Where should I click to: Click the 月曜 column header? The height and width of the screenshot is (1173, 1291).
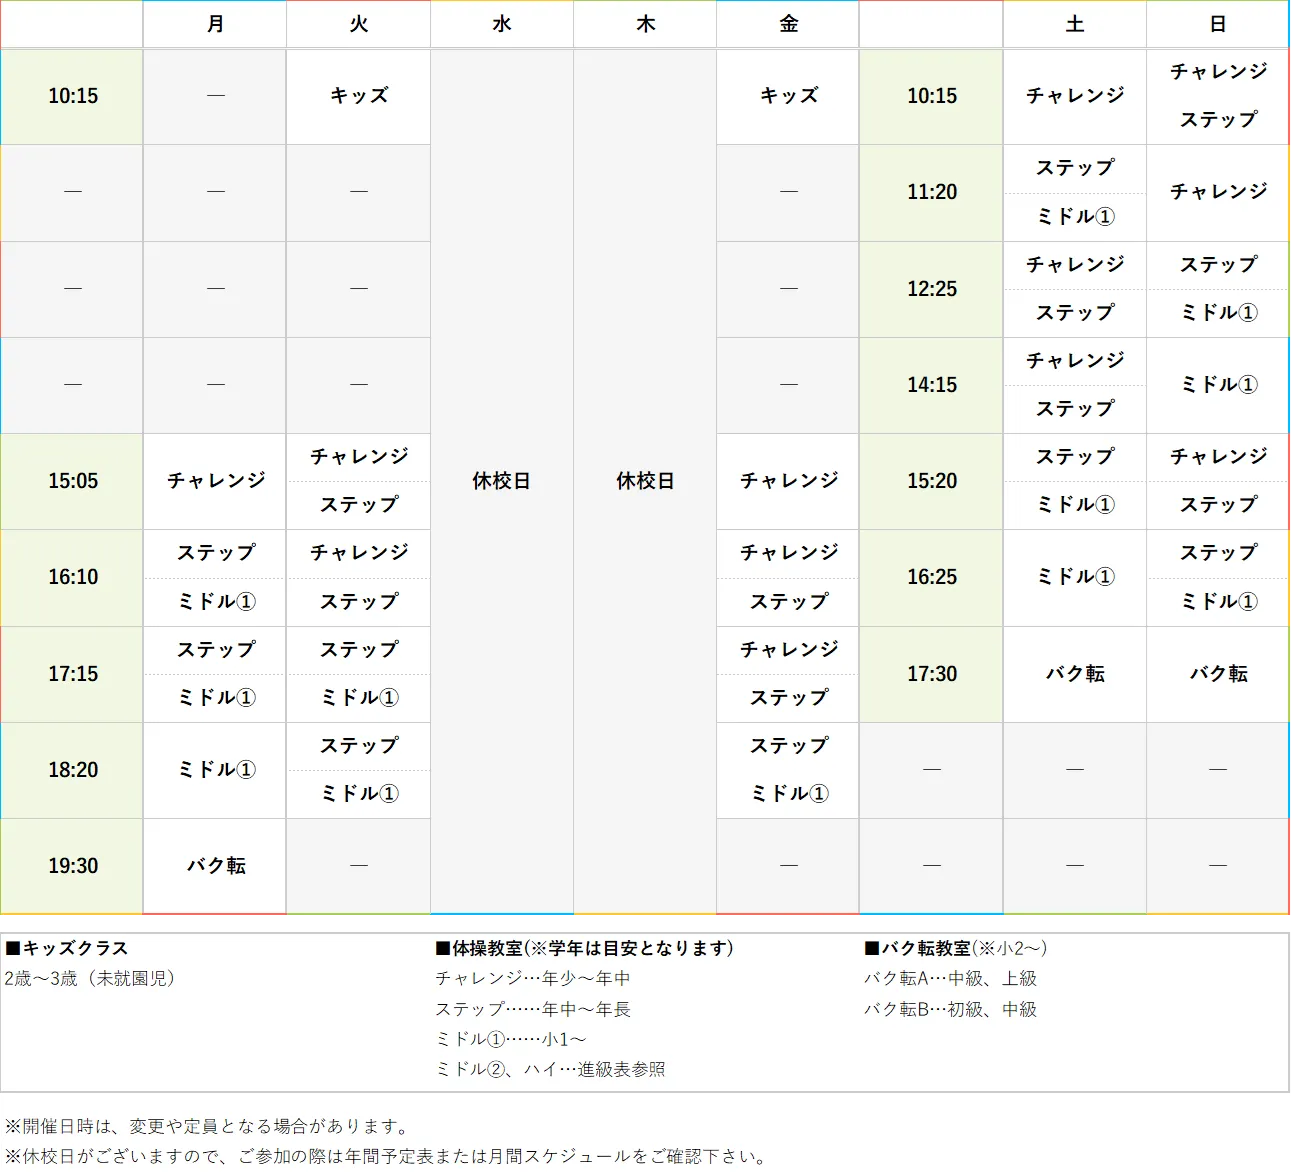214,24
